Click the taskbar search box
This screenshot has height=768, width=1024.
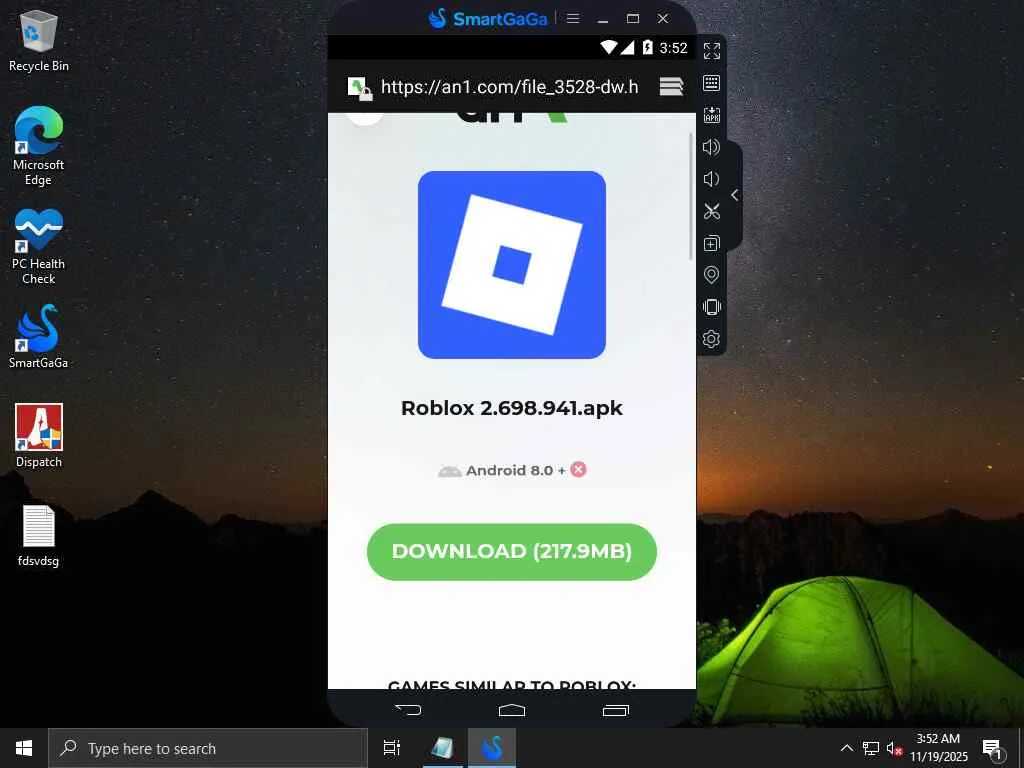coord(208,748)
